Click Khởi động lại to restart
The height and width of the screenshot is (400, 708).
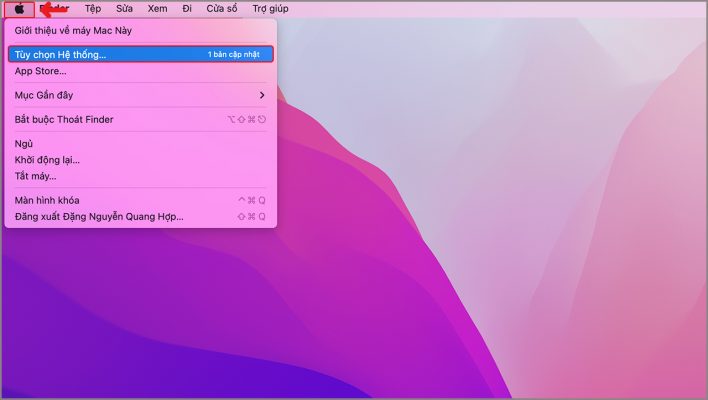(47, 160)
